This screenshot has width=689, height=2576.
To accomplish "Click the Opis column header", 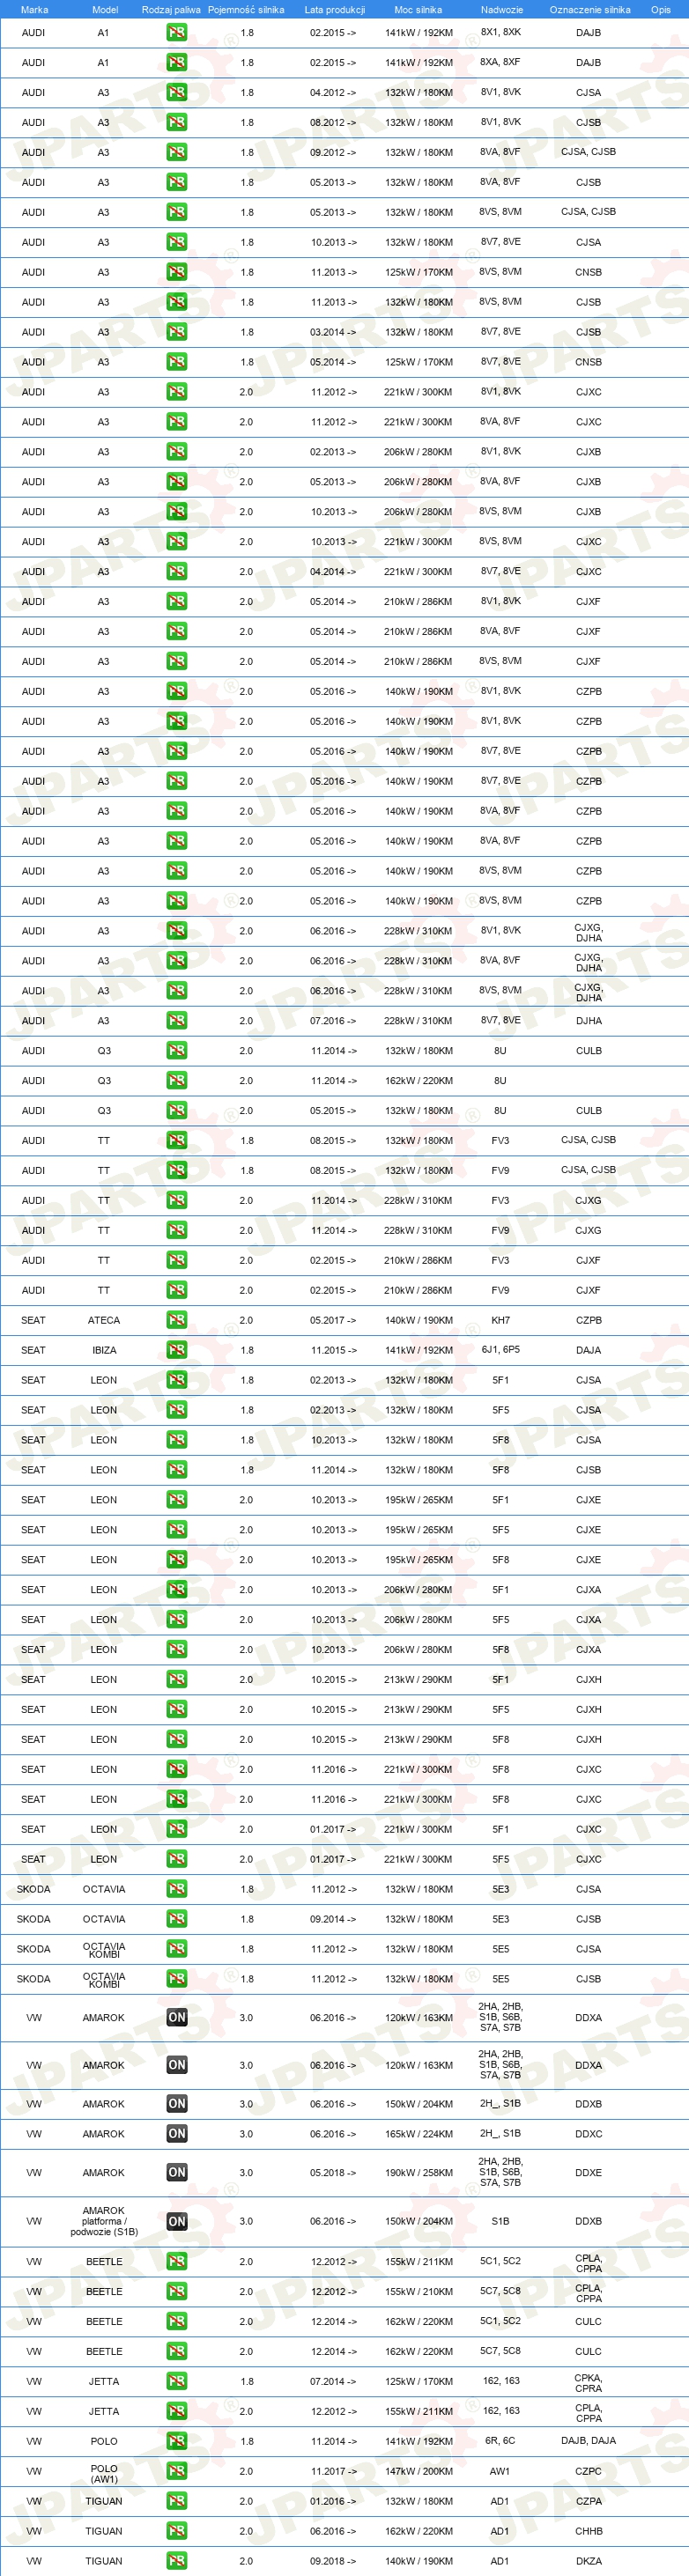I will (x=661, y=10).
